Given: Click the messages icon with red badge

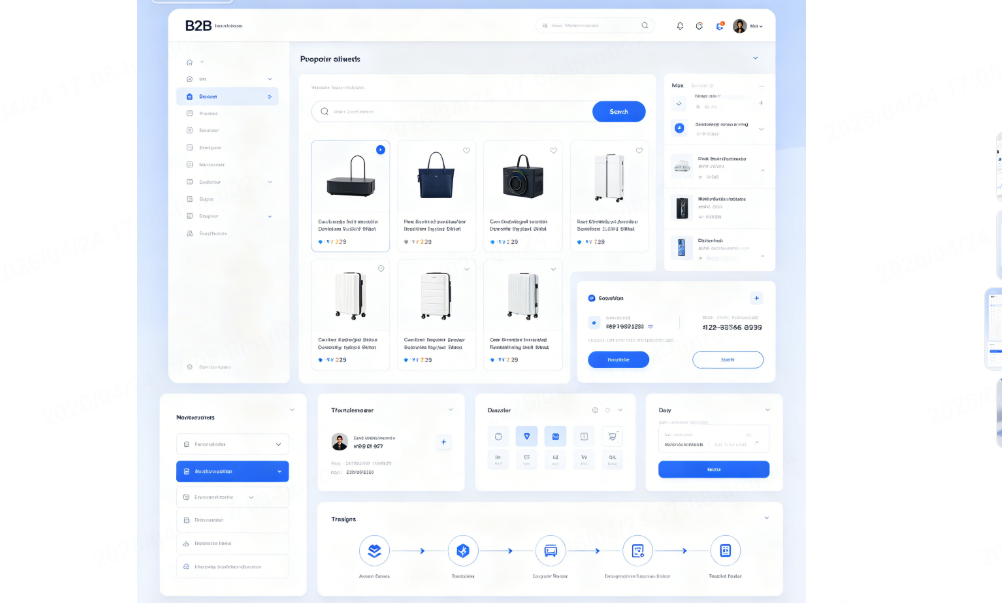Looking at the screenshot, I should [720, 25].
